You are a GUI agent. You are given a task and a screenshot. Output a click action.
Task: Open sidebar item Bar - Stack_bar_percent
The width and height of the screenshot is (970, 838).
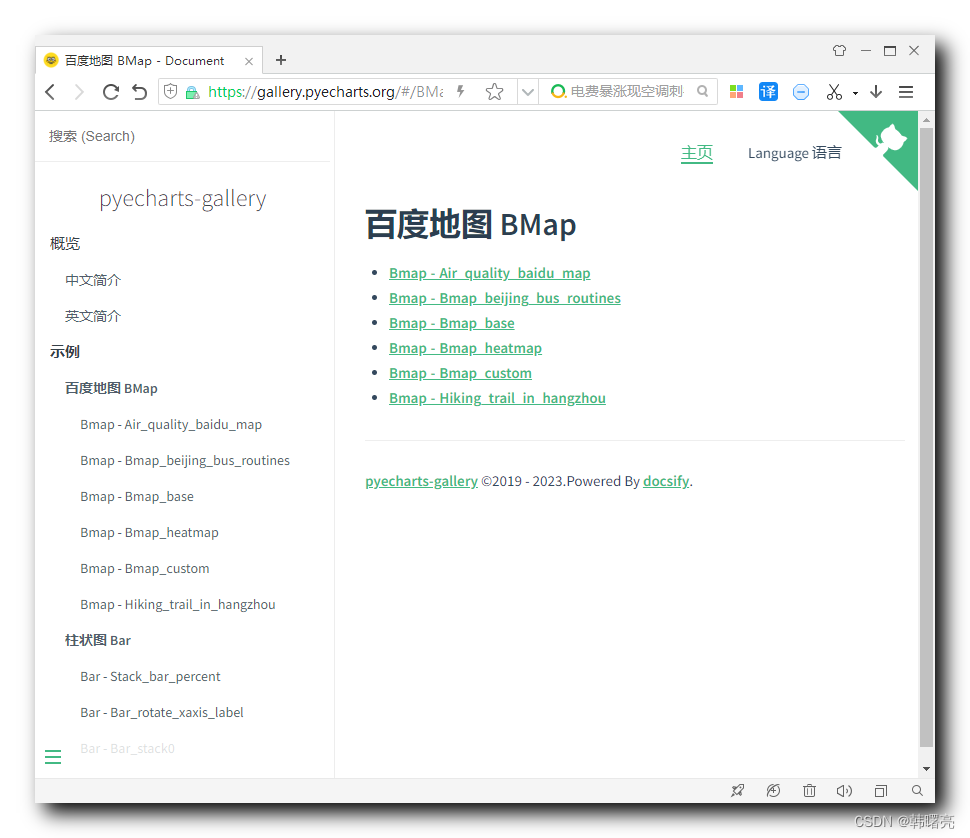click(x=150, y=677)
